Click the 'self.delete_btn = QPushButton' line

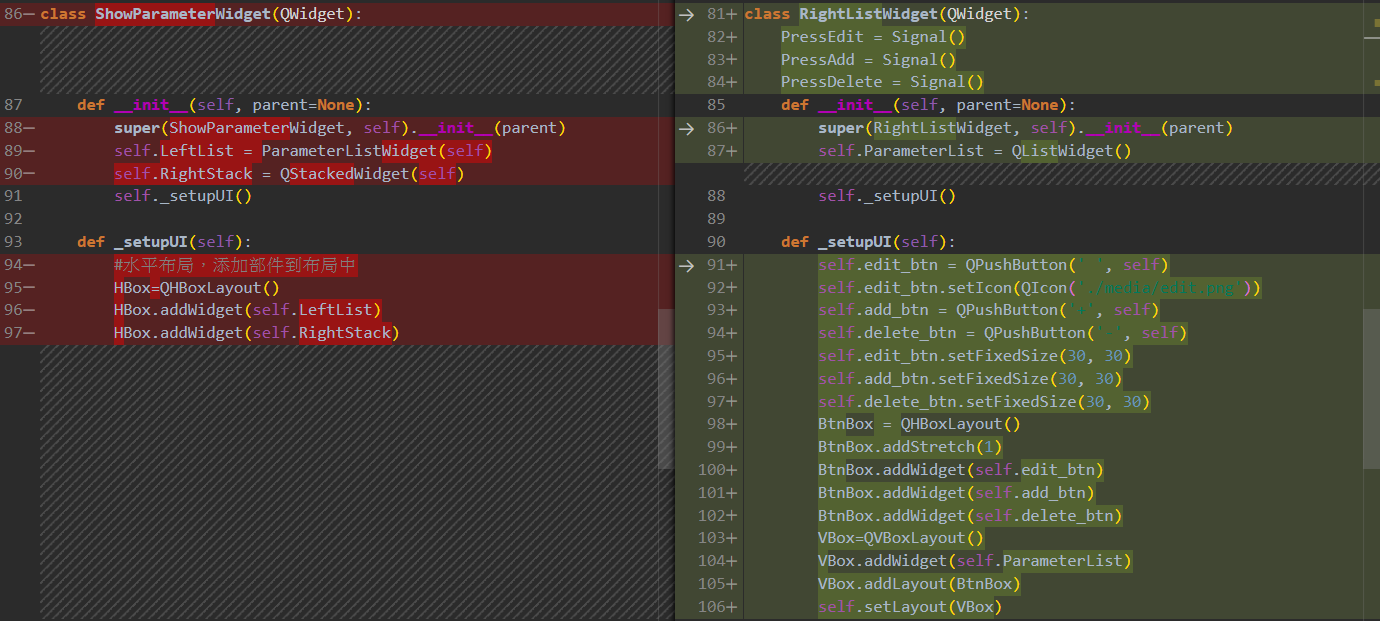point(1003,333)
